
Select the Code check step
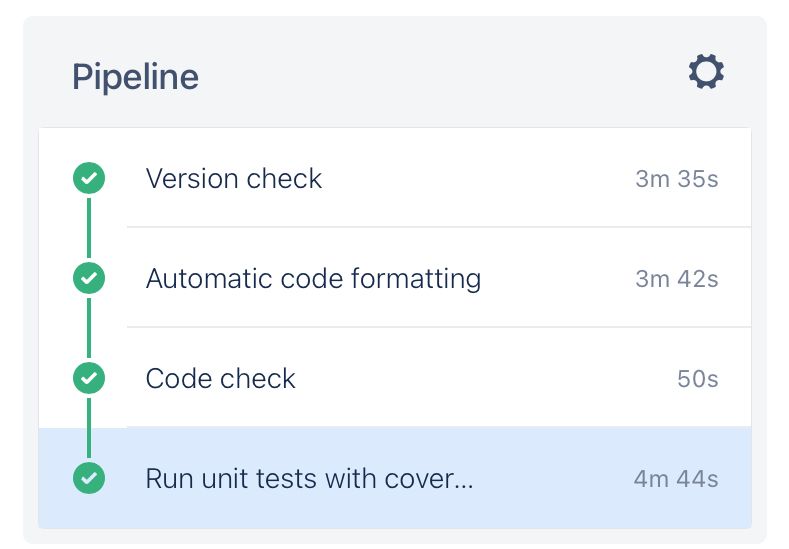point(395,378)
